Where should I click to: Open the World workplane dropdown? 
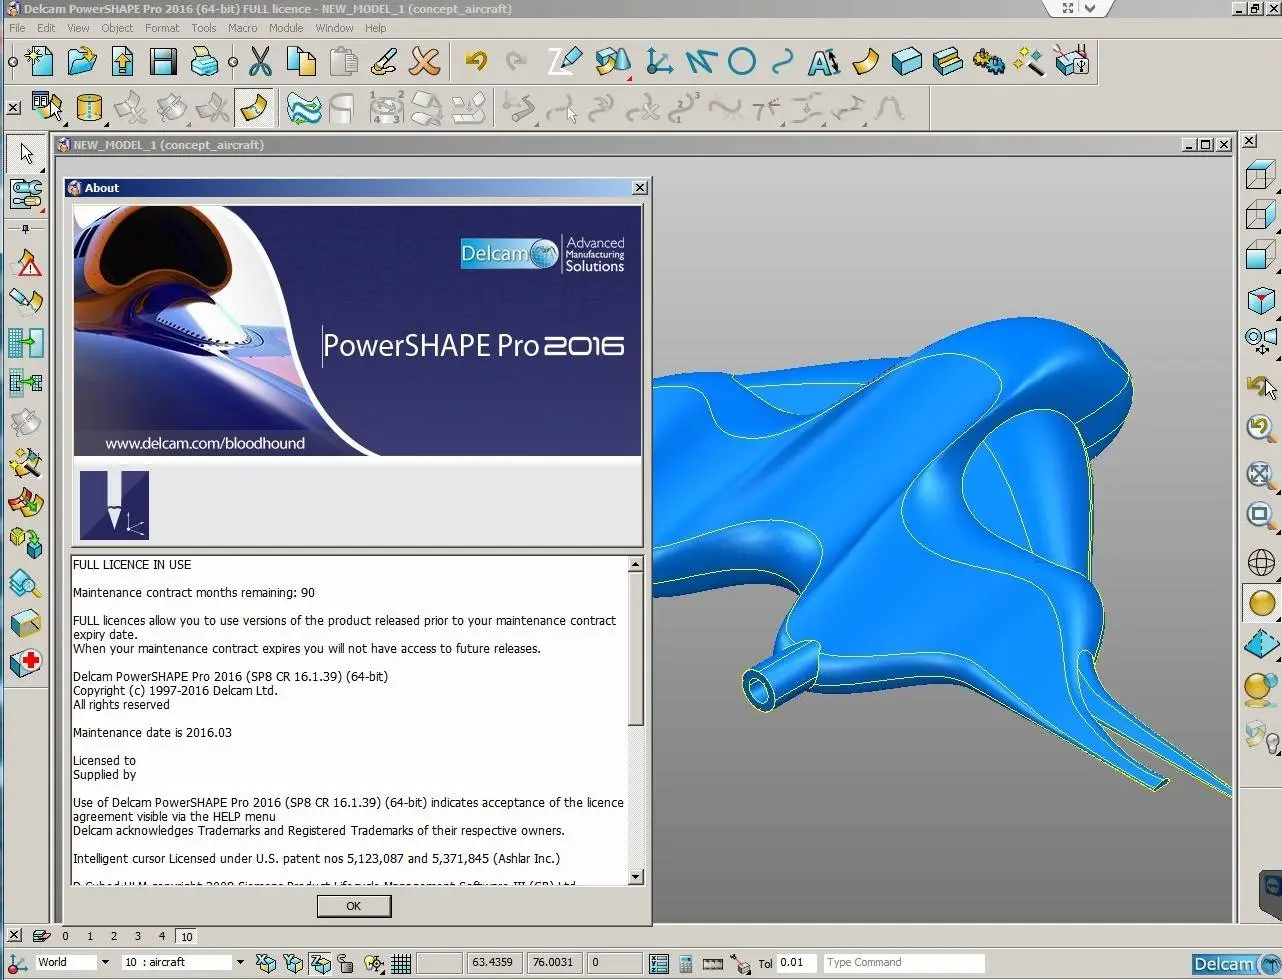click(105, 963)
